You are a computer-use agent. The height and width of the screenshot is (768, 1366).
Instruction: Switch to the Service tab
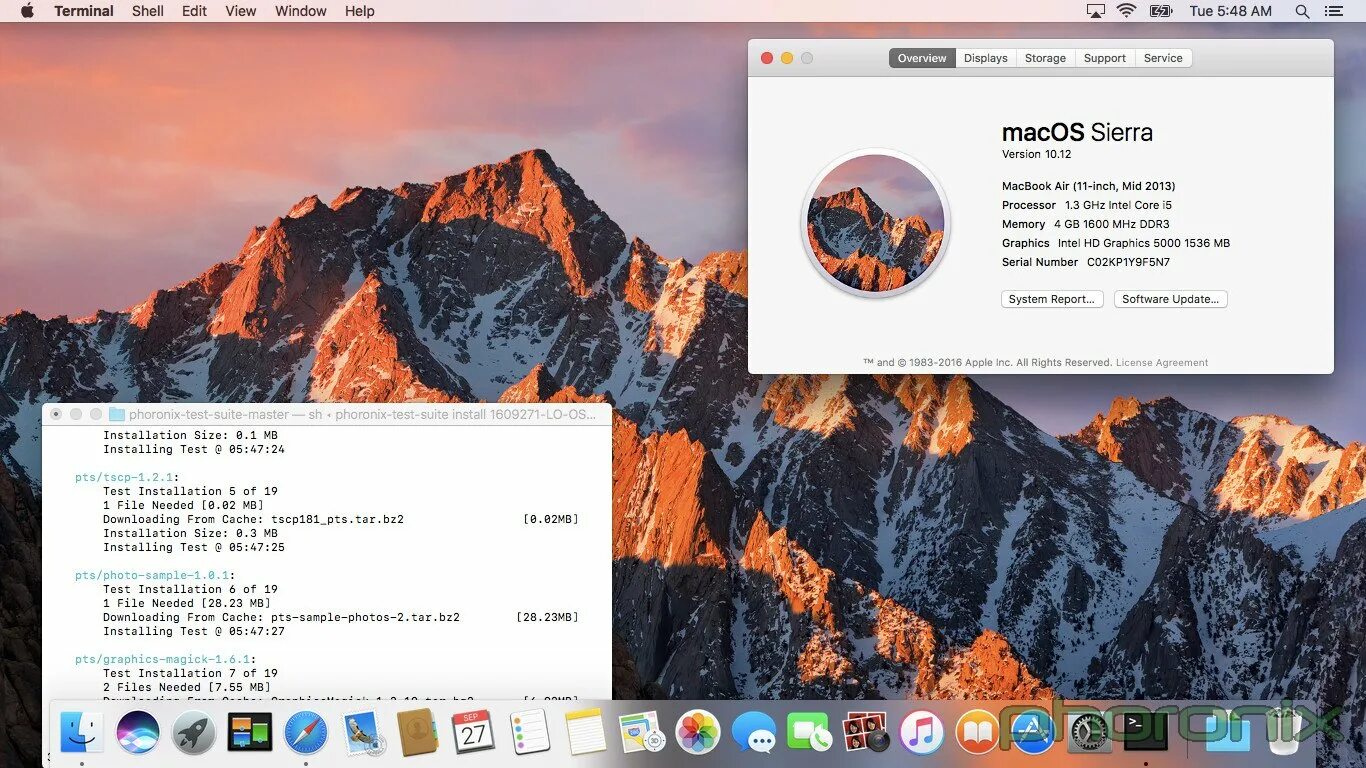(1163, 58)
